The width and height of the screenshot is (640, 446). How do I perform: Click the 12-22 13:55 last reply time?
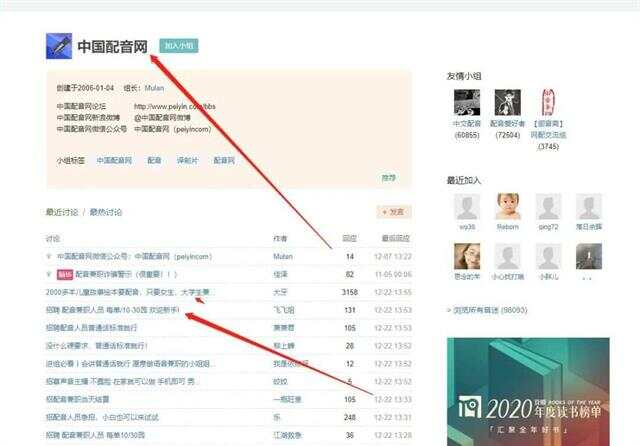click(393, 292)
